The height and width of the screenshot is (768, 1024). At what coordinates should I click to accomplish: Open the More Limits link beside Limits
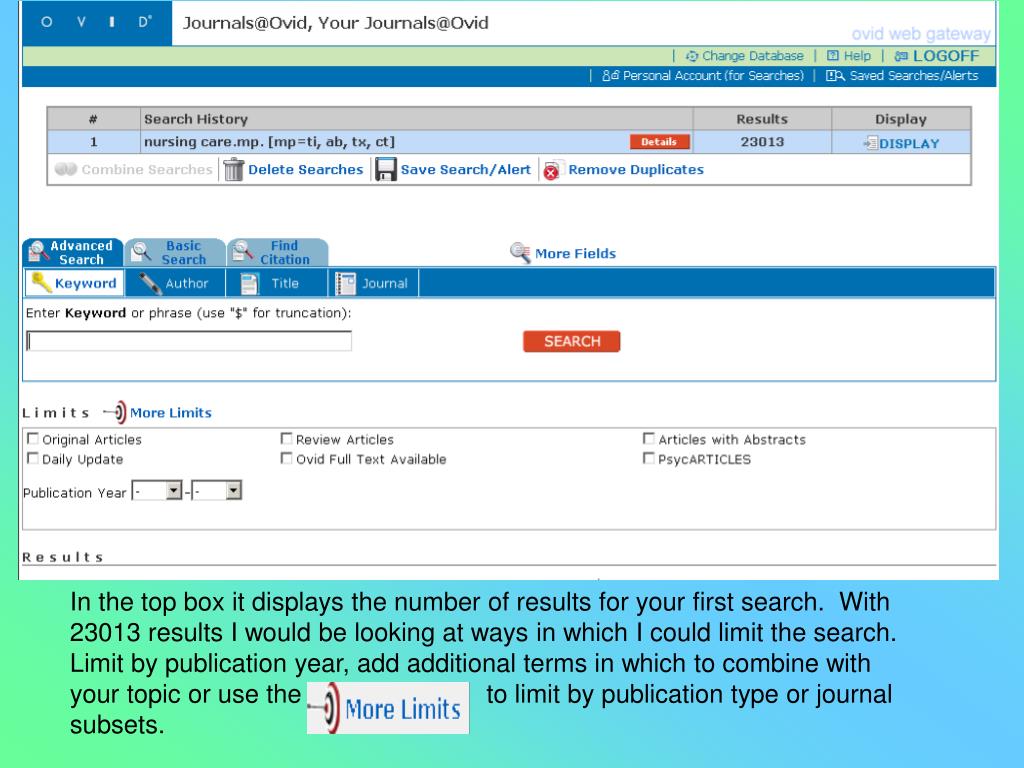coord(171,413)
